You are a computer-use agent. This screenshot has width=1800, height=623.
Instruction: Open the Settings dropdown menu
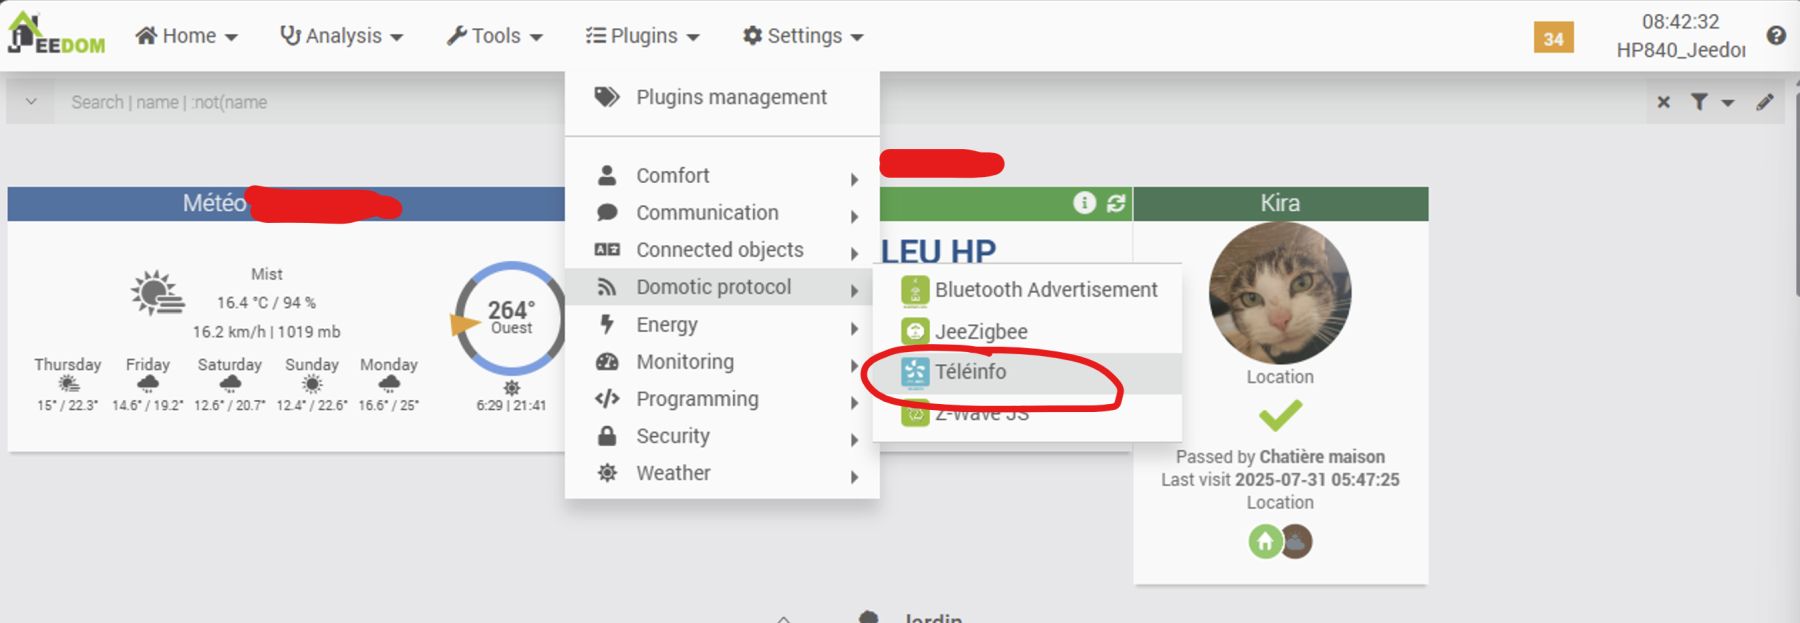(803, 36)
